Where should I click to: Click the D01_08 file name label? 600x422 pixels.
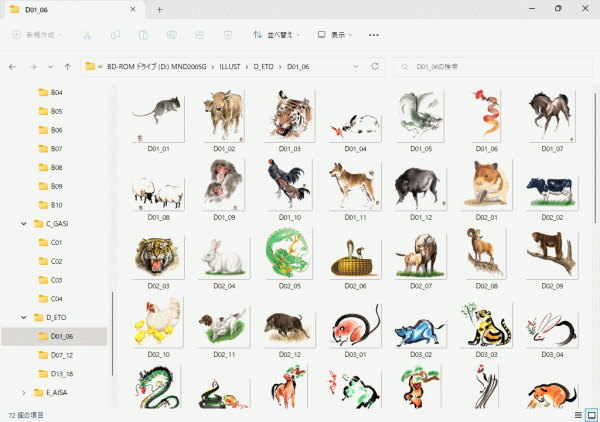158,217
